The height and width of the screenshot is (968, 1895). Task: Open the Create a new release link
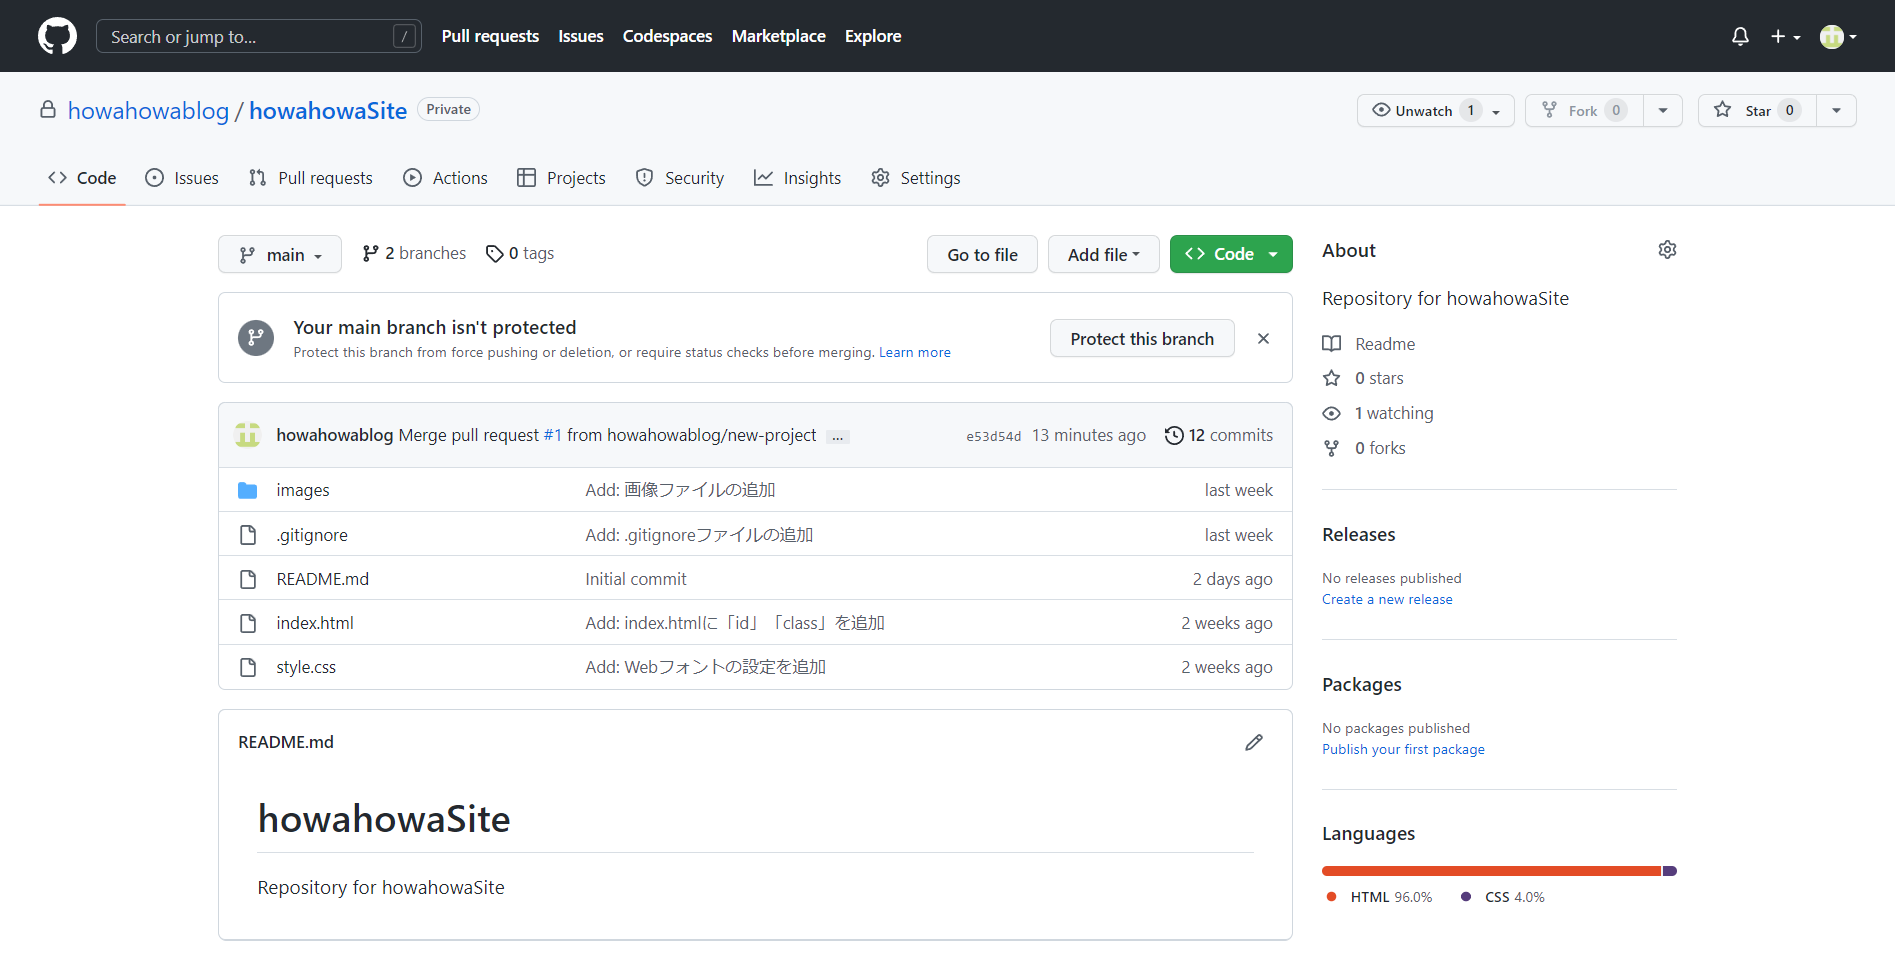click(1387, 599)
